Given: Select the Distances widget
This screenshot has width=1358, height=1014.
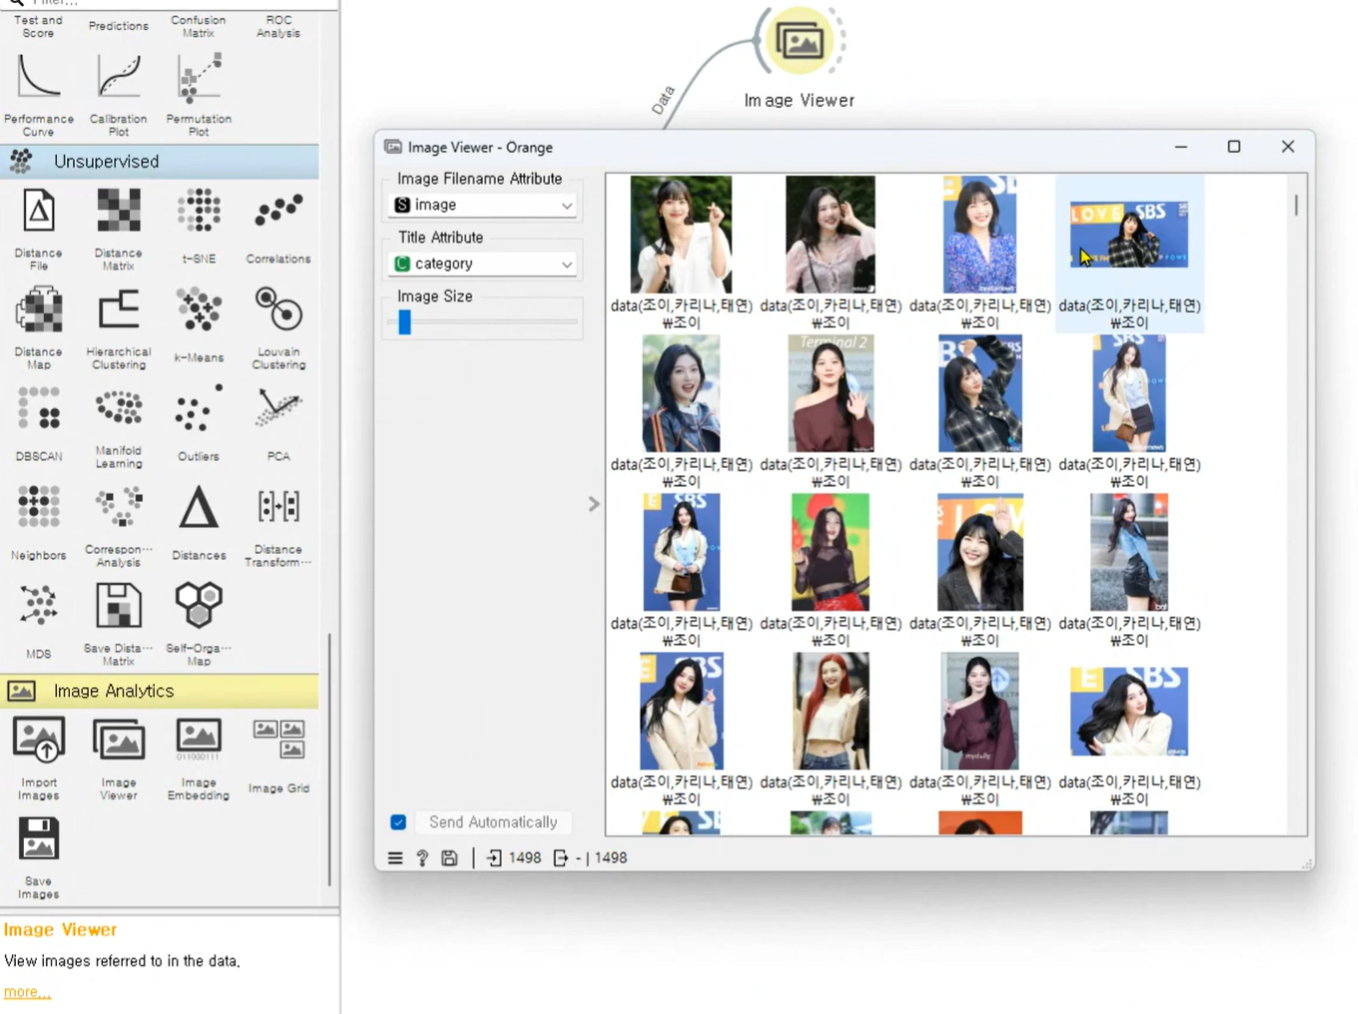Looking at the screenshot, I should click(199, 523).
